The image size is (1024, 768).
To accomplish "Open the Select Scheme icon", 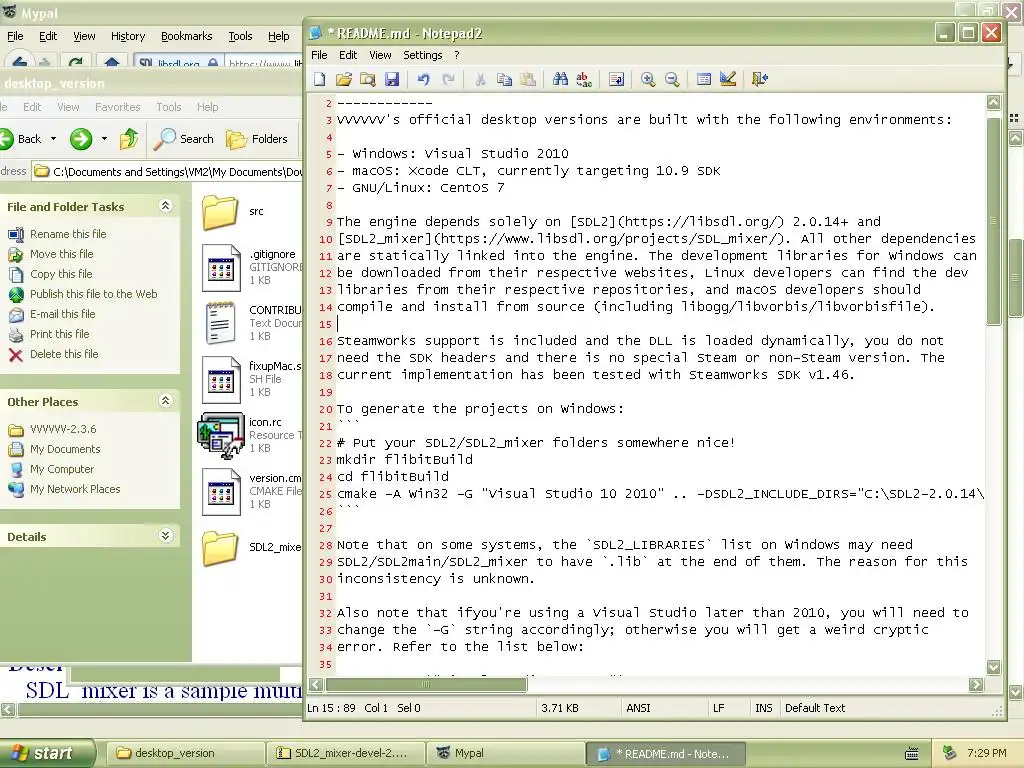I will [x=703, y=80].
